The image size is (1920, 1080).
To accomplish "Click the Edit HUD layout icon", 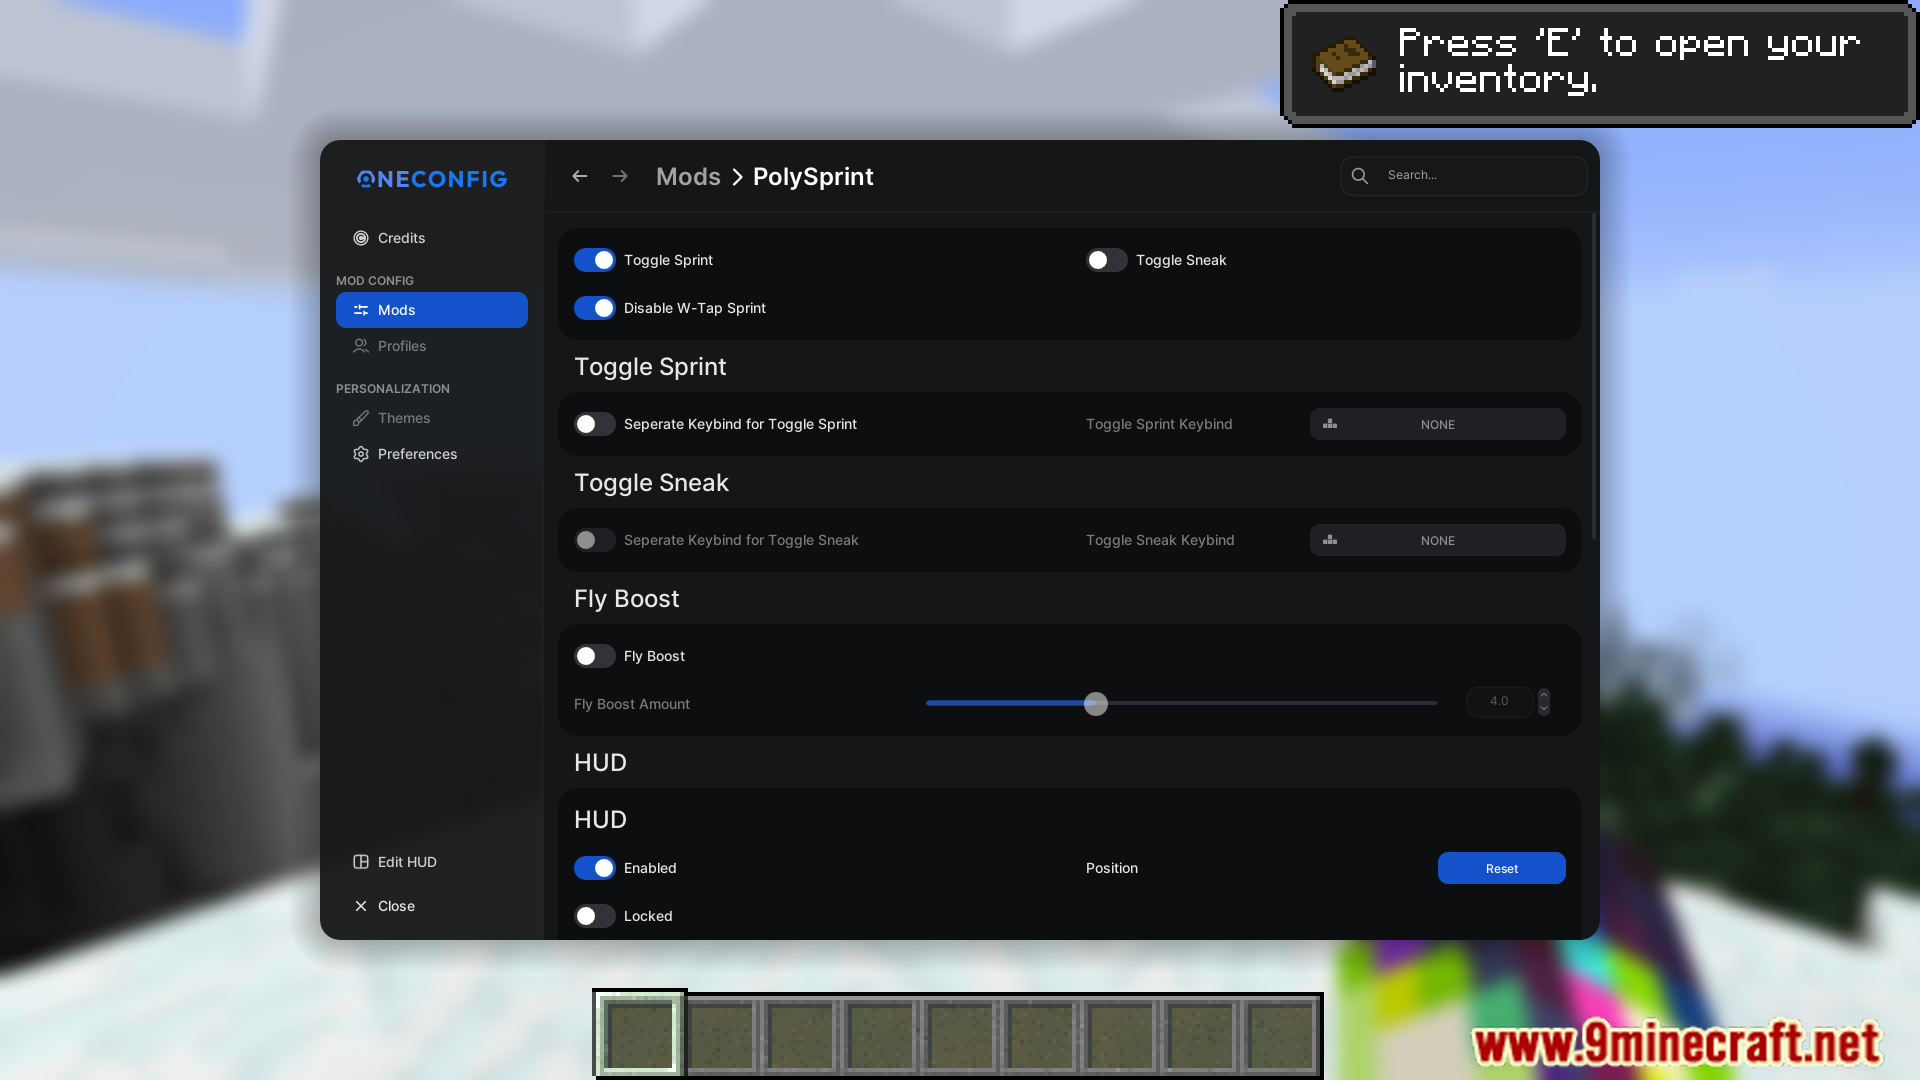I will tap(361, 862).
